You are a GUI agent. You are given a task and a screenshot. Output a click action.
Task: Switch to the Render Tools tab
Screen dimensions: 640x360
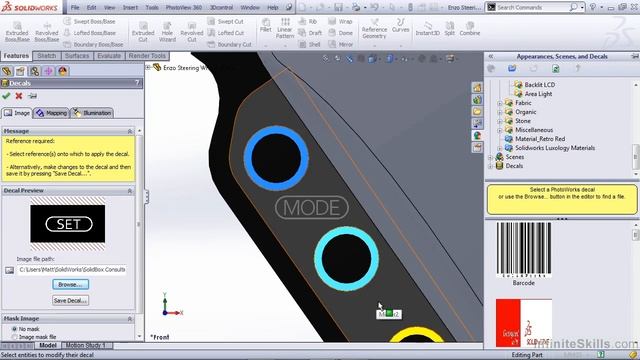[x=147, y=56]
